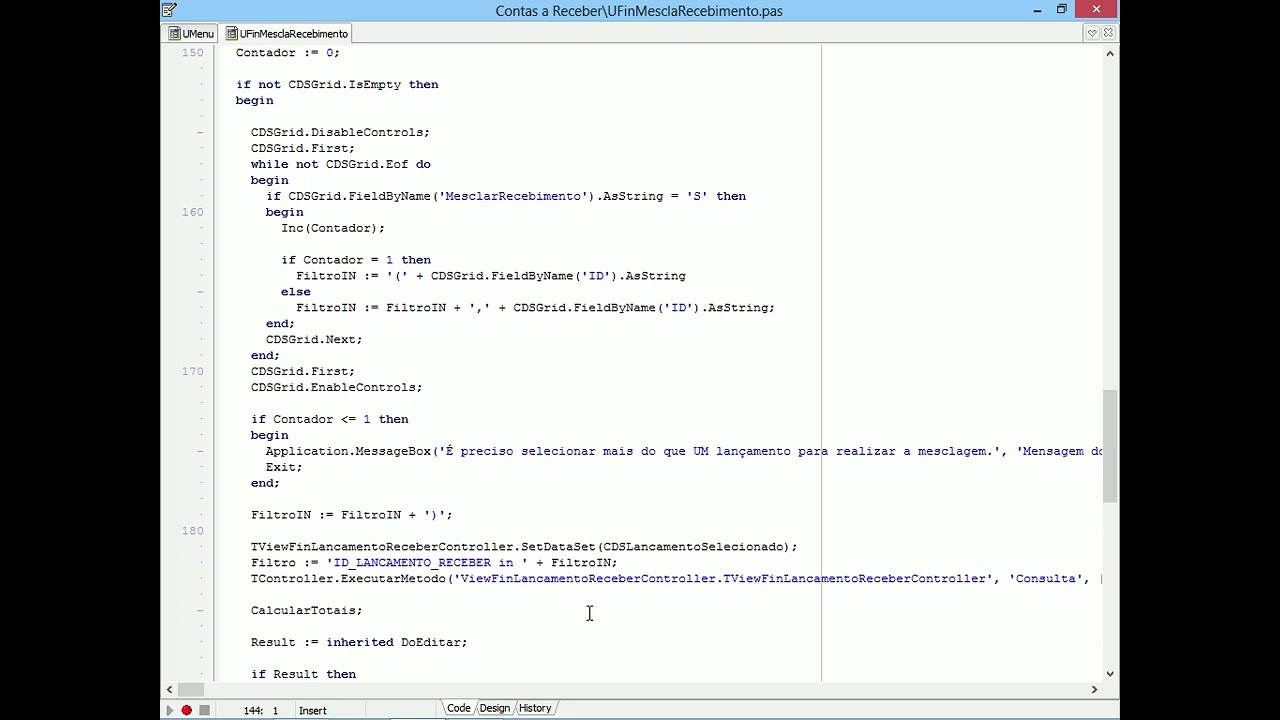Click 'CDSGrid.DisableControls;' statement

(340, 132)
